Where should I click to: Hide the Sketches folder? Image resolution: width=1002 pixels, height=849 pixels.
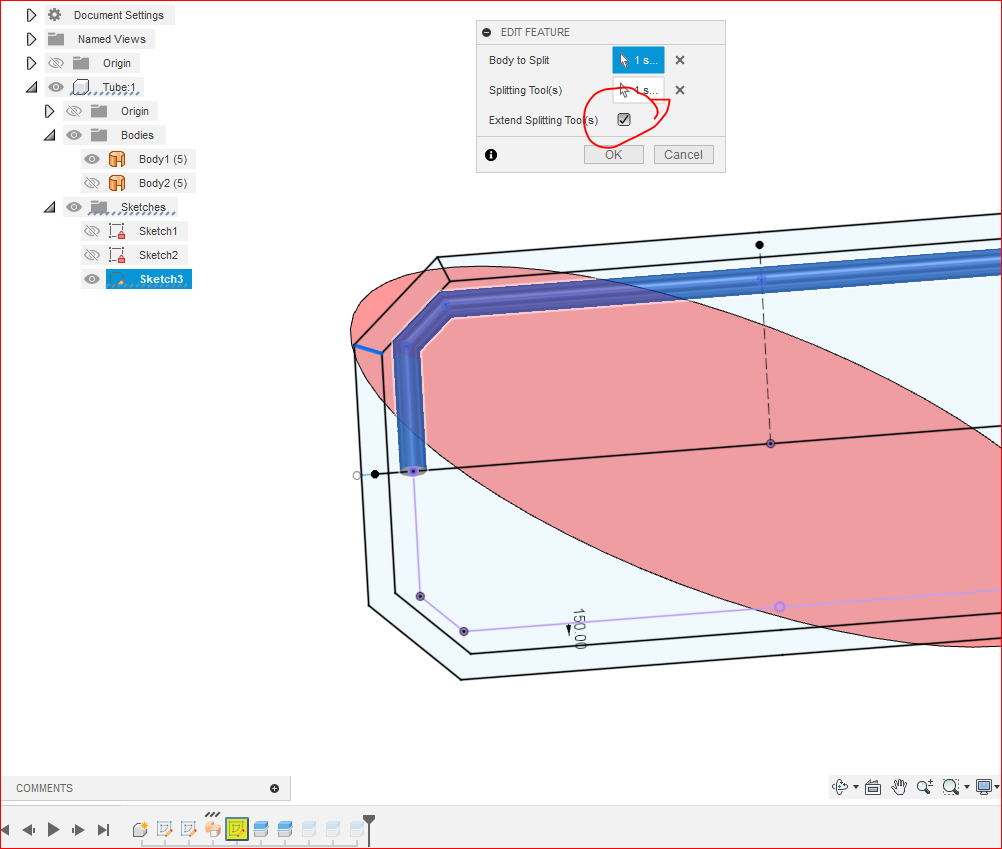74,207
